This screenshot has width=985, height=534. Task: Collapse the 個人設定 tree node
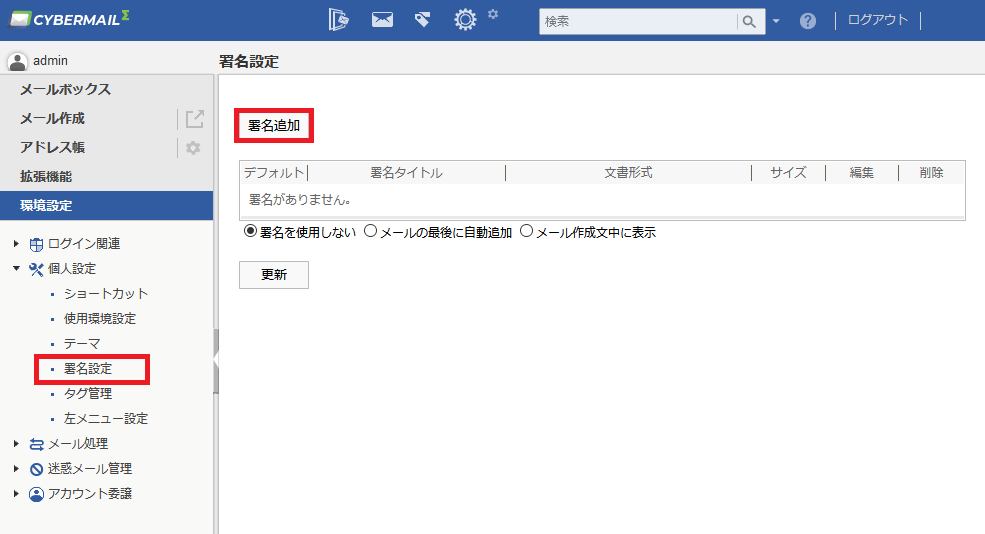tap(16, 269)
